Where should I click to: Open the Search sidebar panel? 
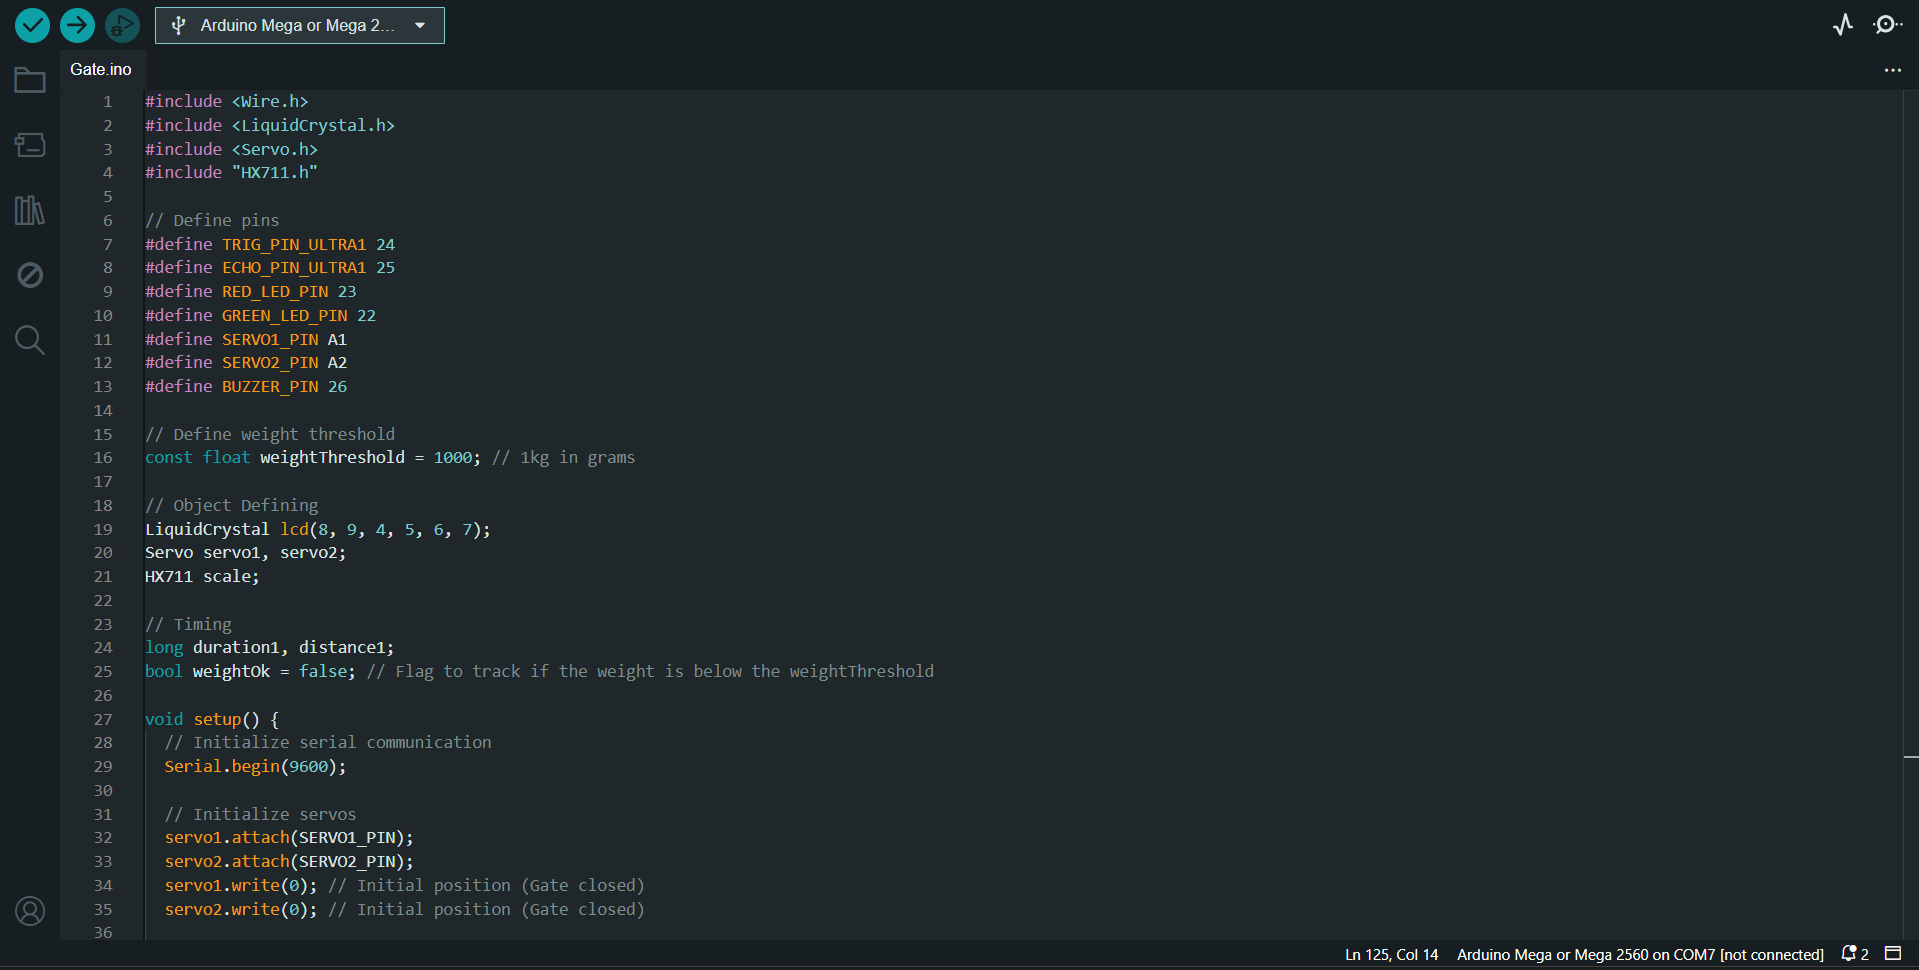(30, 340)
